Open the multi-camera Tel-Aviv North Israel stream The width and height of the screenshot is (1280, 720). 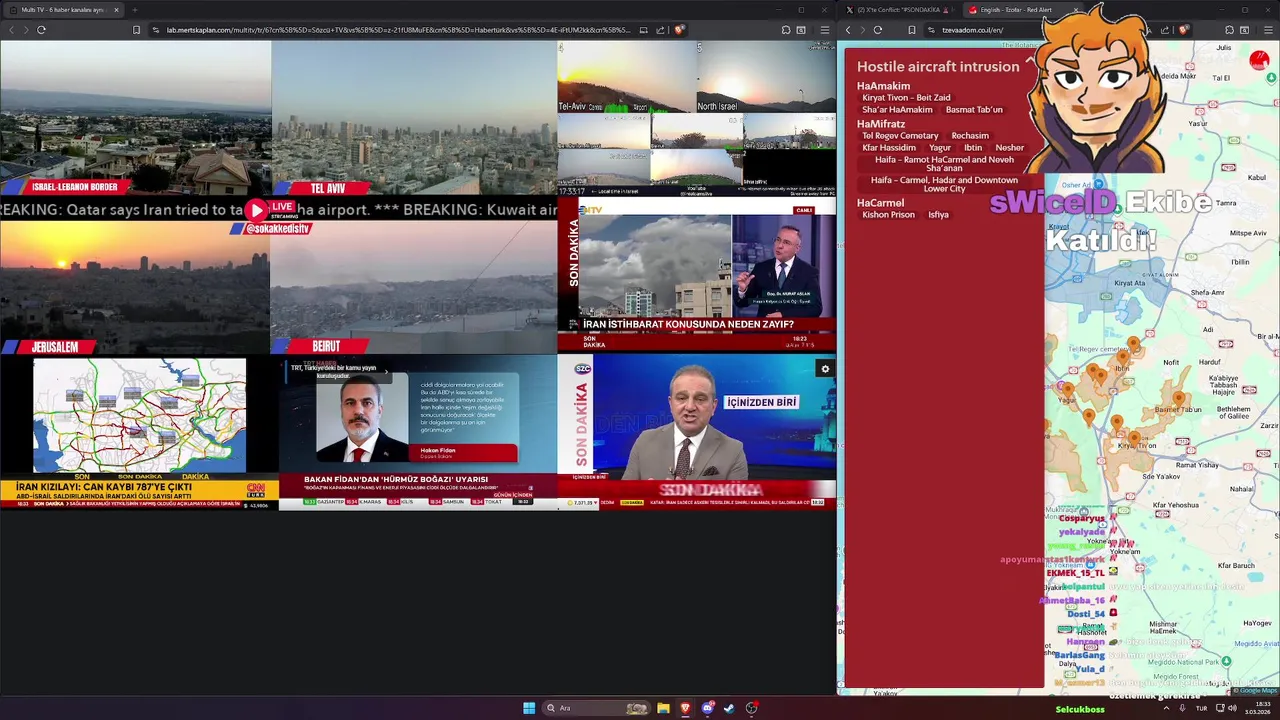click(697, 117)
